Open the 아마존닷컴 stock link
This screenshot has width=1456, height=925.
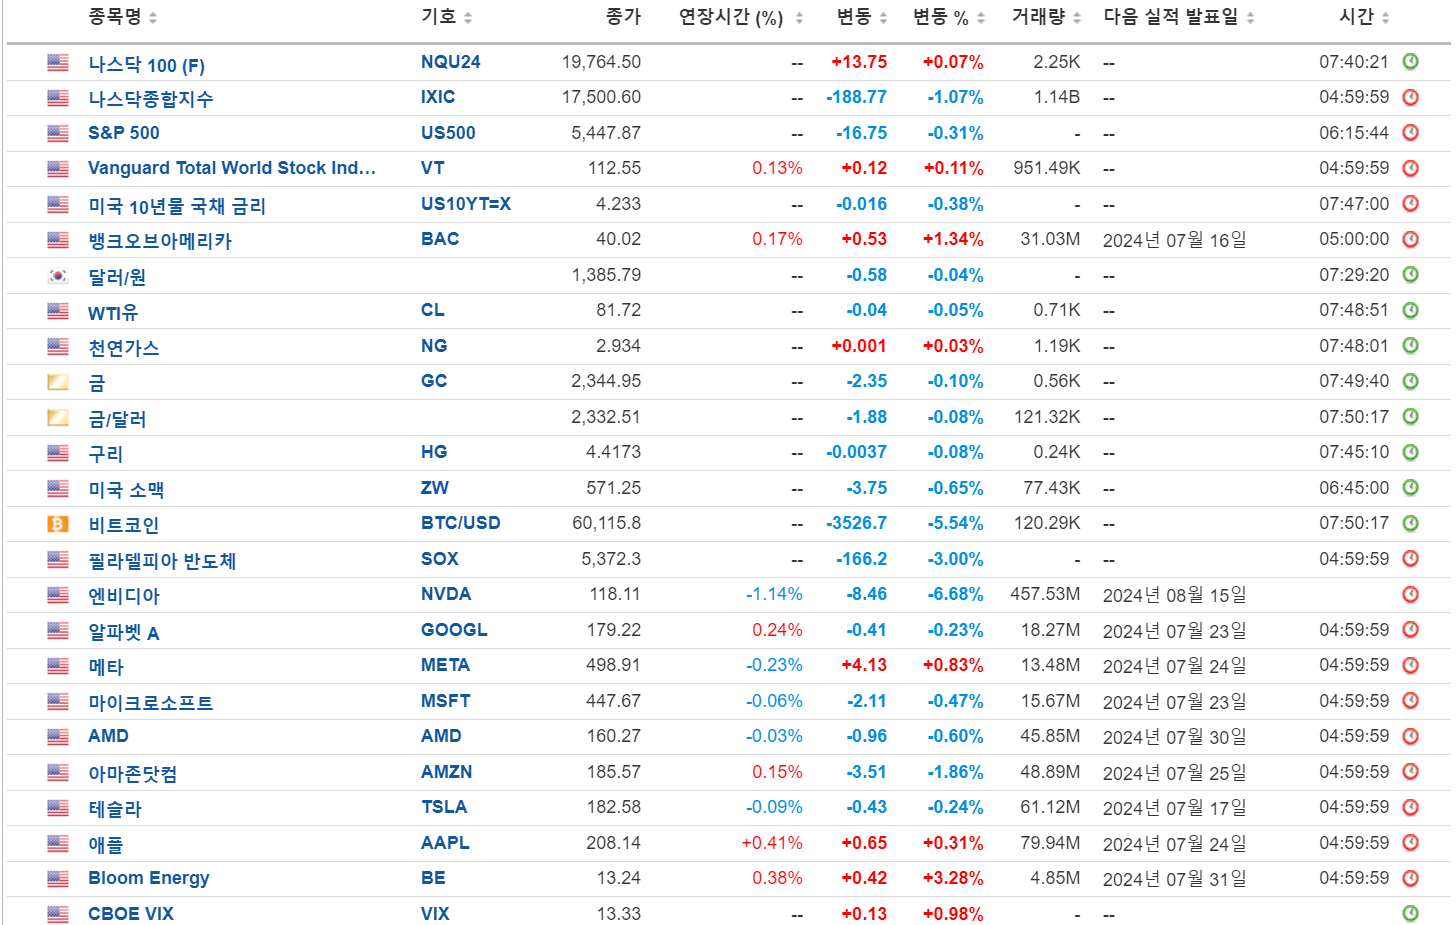point(133,774)
